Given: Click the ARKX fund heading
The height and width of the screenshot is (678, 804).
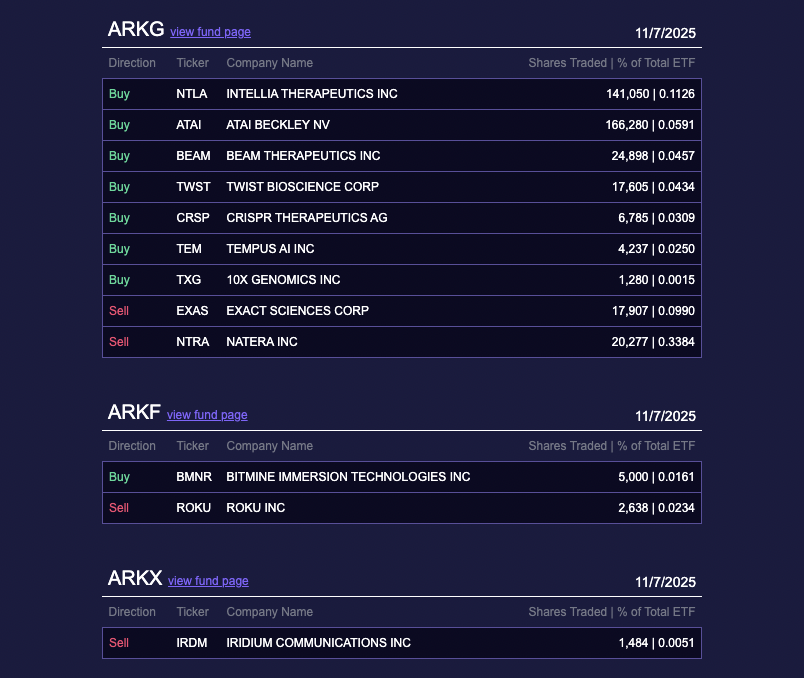Looking at the screenshot, I should (134, 579).
